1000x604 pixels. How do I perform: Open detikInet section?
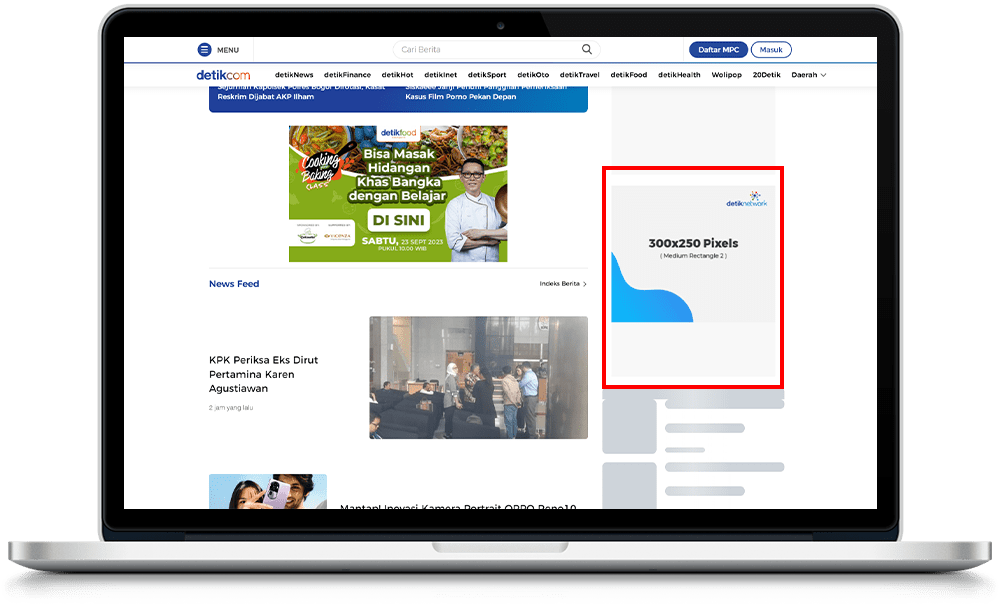(440, 75)
